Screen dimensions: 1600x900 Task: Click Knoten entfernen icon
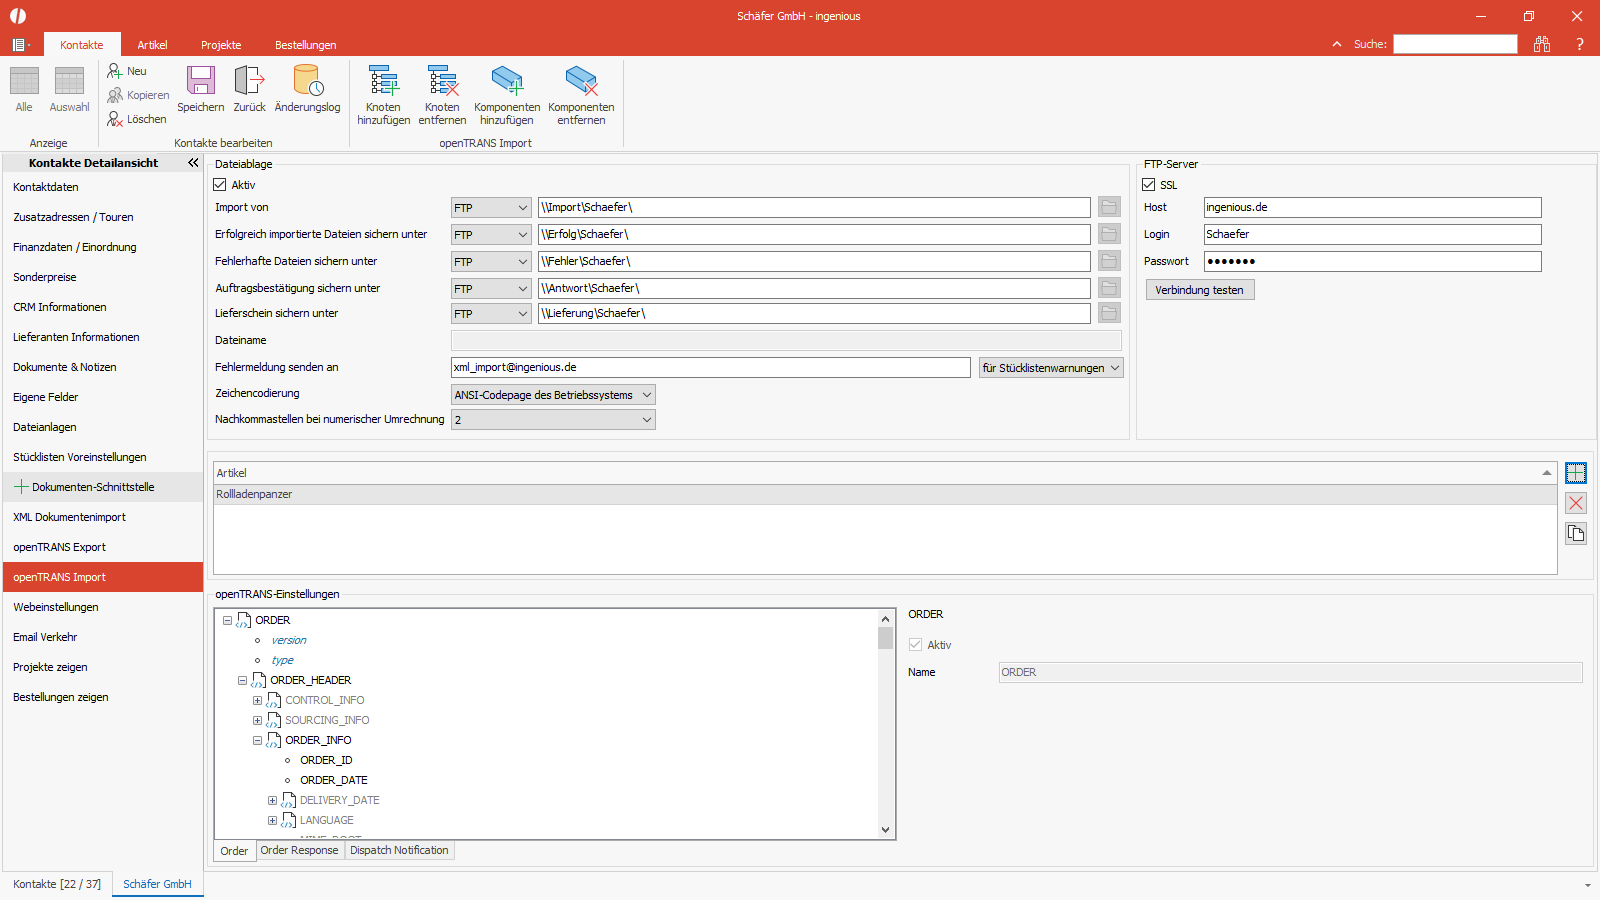click(x=442, y=81)
